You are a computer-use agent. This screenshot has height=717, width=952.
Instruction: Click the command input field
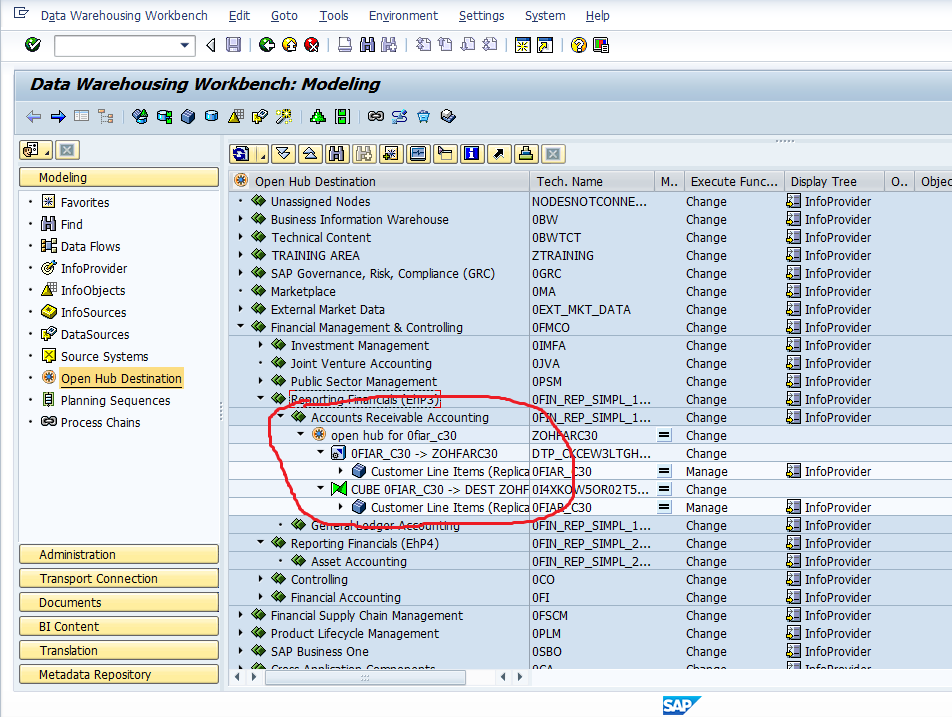click(x=117, y=46)
